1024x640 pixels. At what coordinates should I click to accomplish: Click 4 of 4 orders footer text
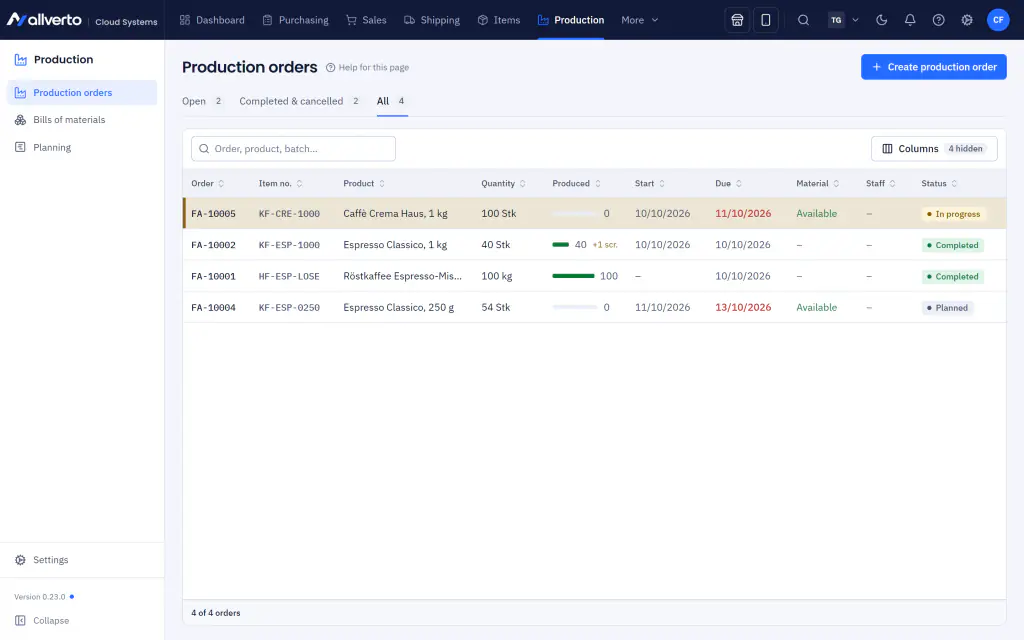pyautogui.click(x=216, y=613)
